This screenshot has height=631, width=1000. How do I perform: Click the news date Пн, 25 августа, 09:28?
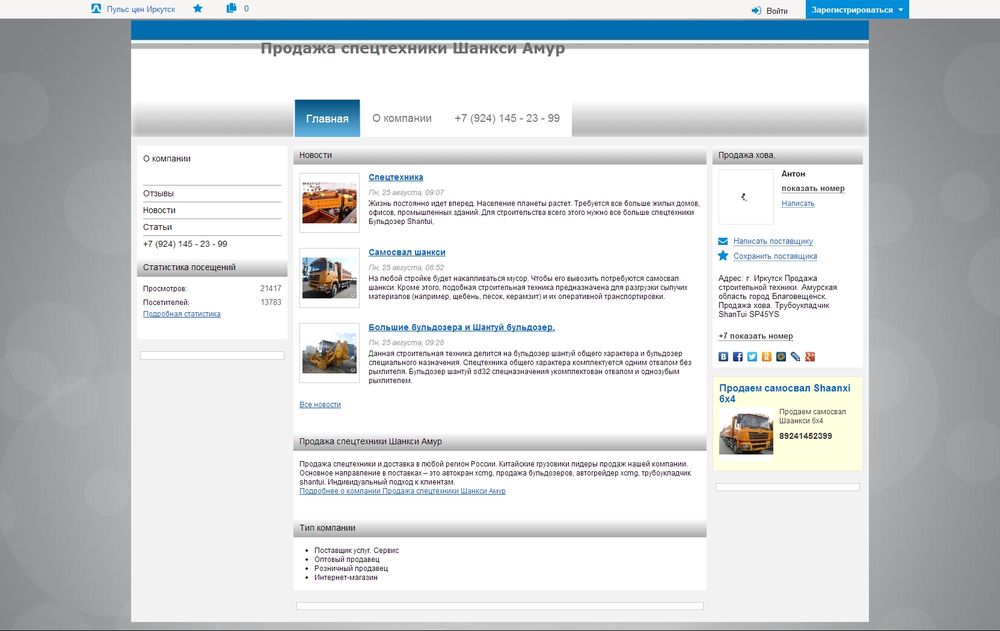point(406,343)
